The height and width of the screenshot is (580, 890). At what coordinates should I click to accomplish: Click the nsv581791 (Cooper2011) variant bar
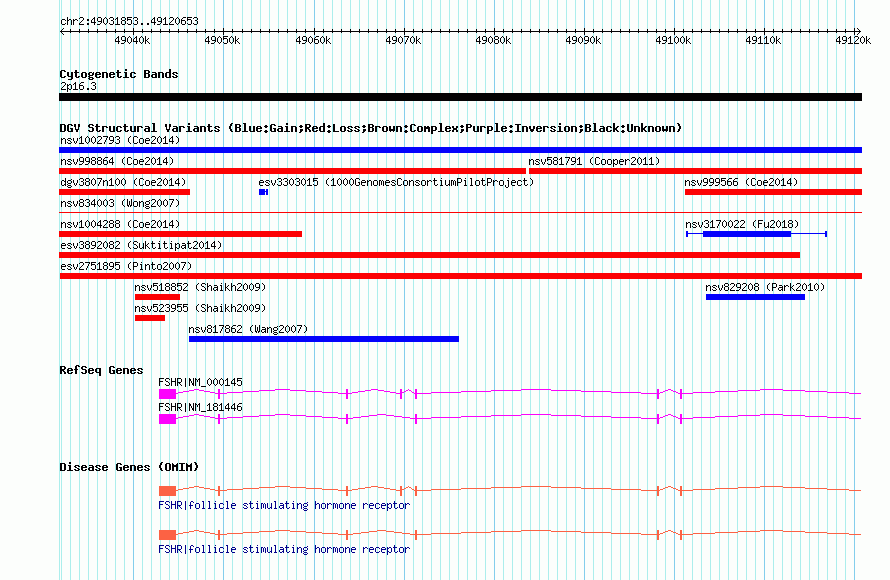695,171
